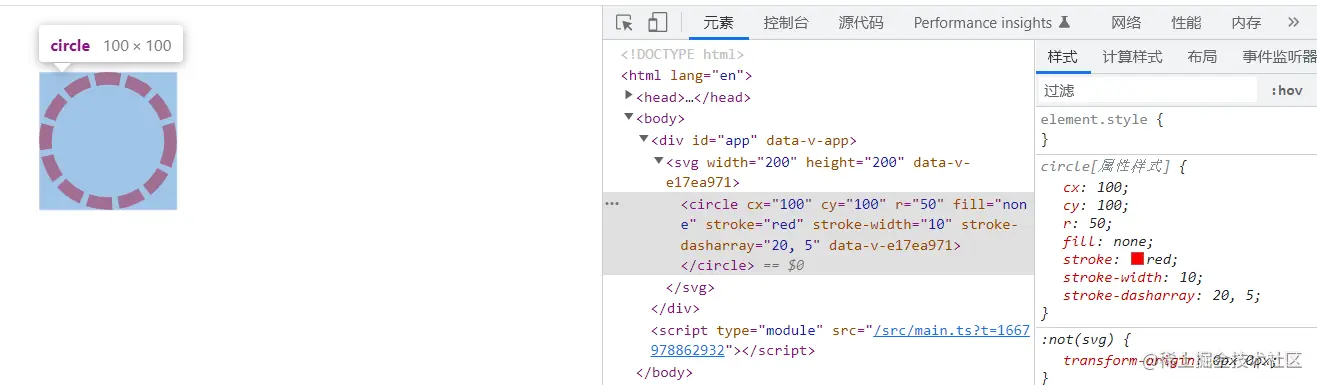
Task: Toggle the :hov element state button
Action: [1286, 90]
